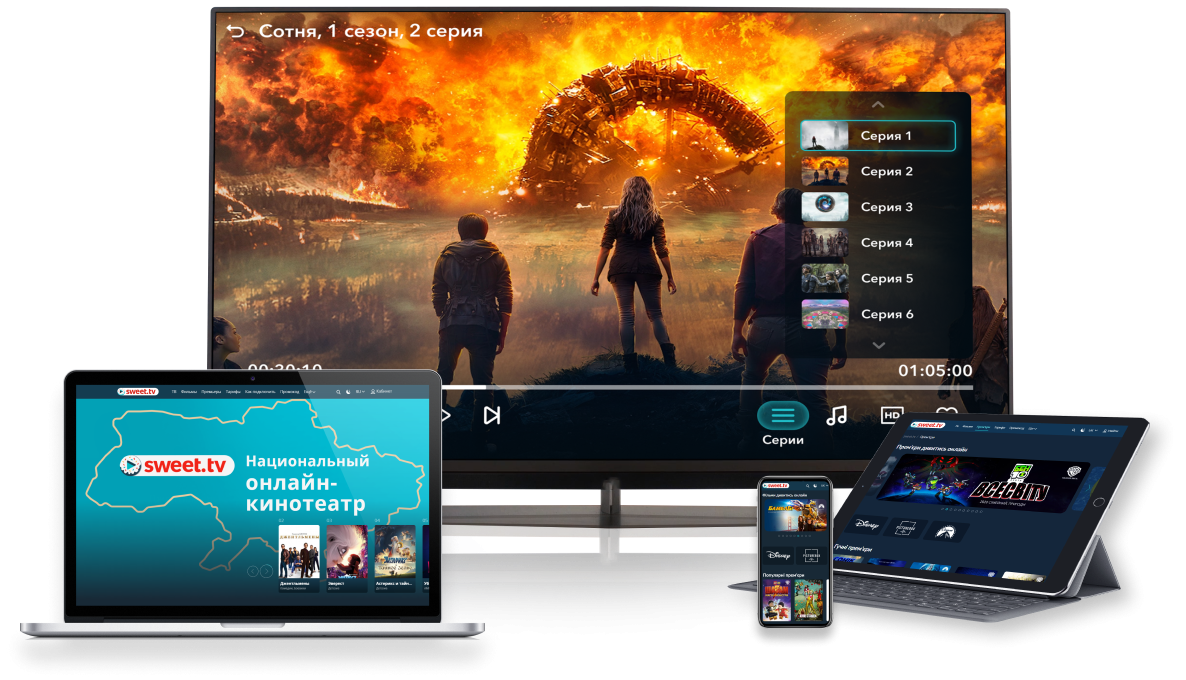Open the language dropdown on the phone

pos(824,486)
